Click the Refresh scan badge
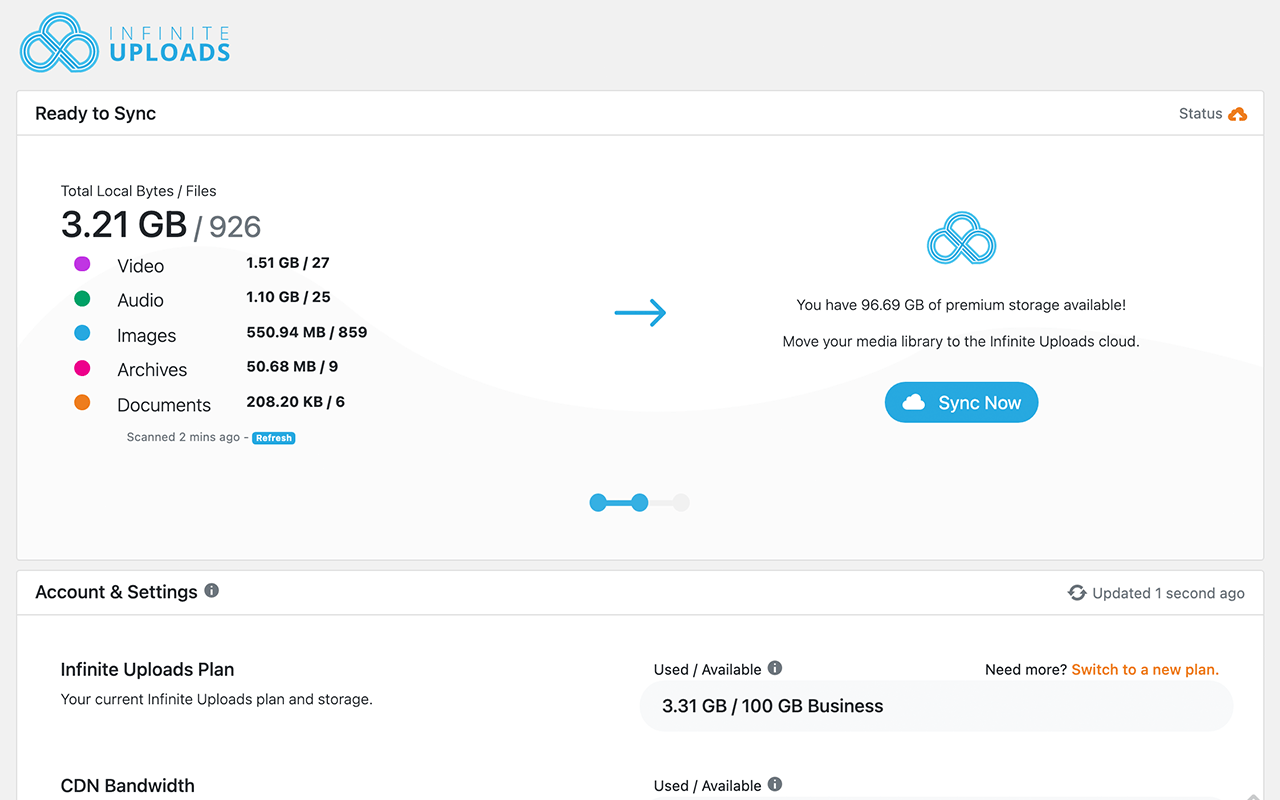 coord(274,438)
